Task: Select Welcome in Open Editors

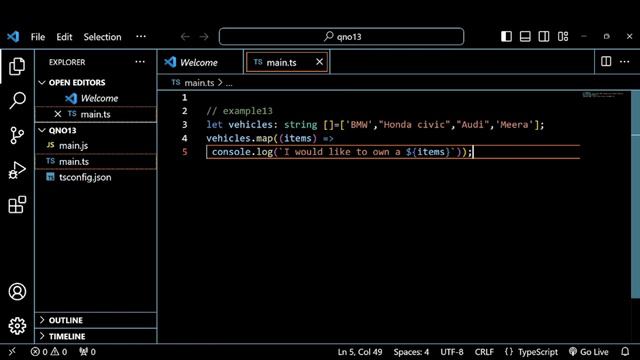Action: [x=96, y=98]
